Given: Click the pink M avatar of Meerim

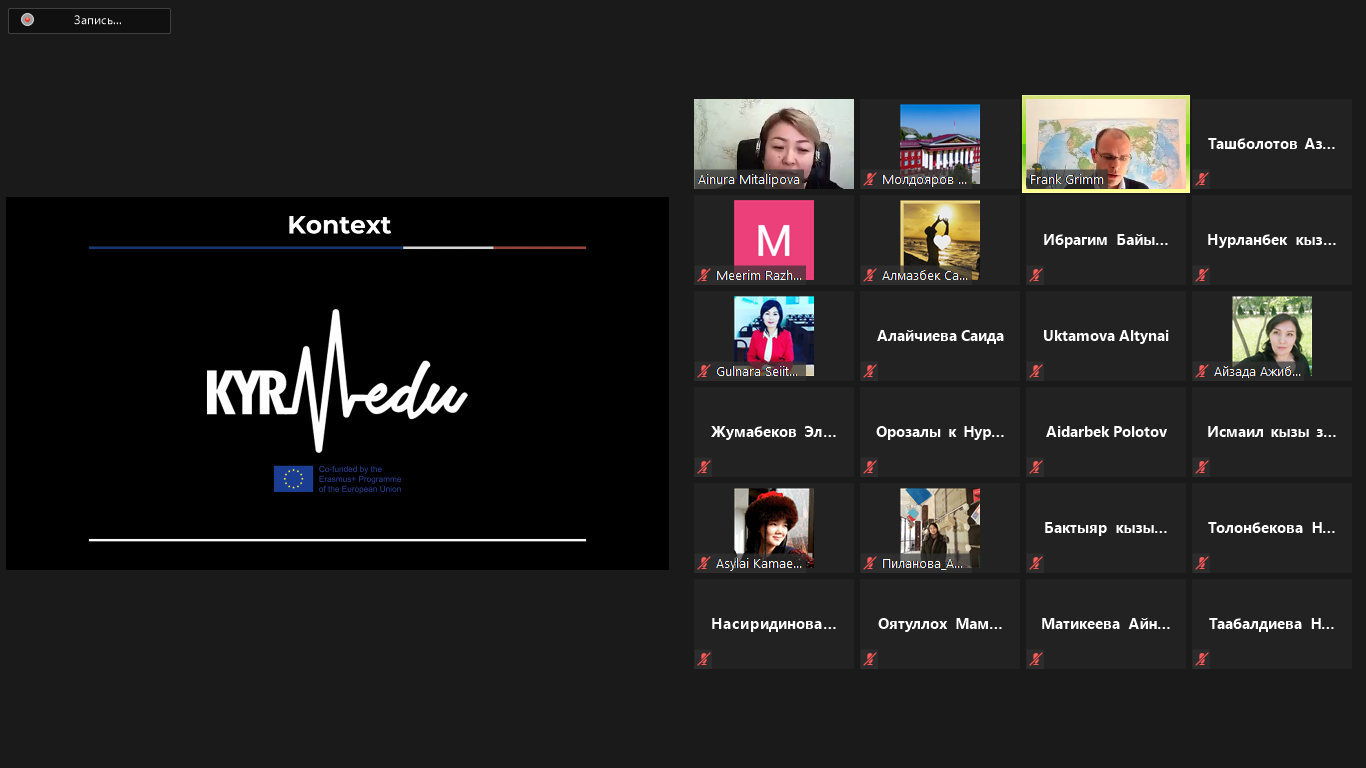Looking at the screenshot, I should pyautogui.click(x=774, y=240).
